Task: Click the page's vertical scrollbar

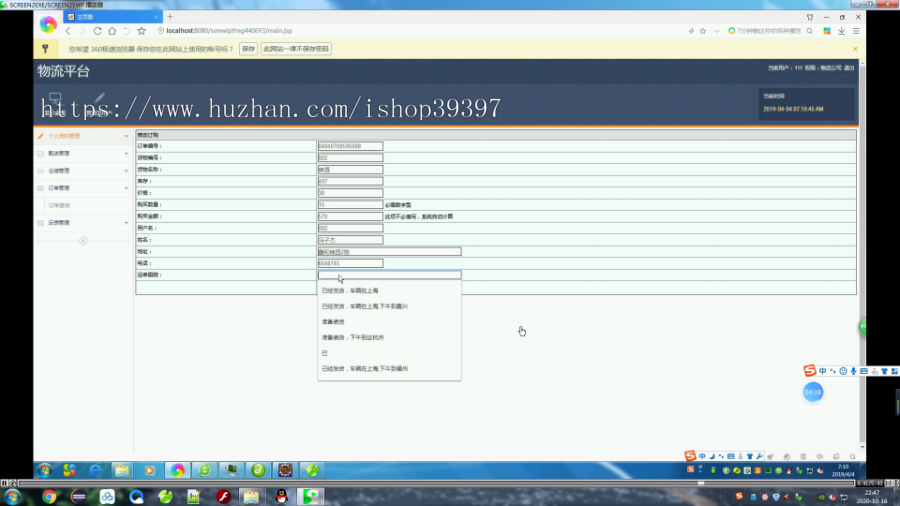Action: (862, 252)
